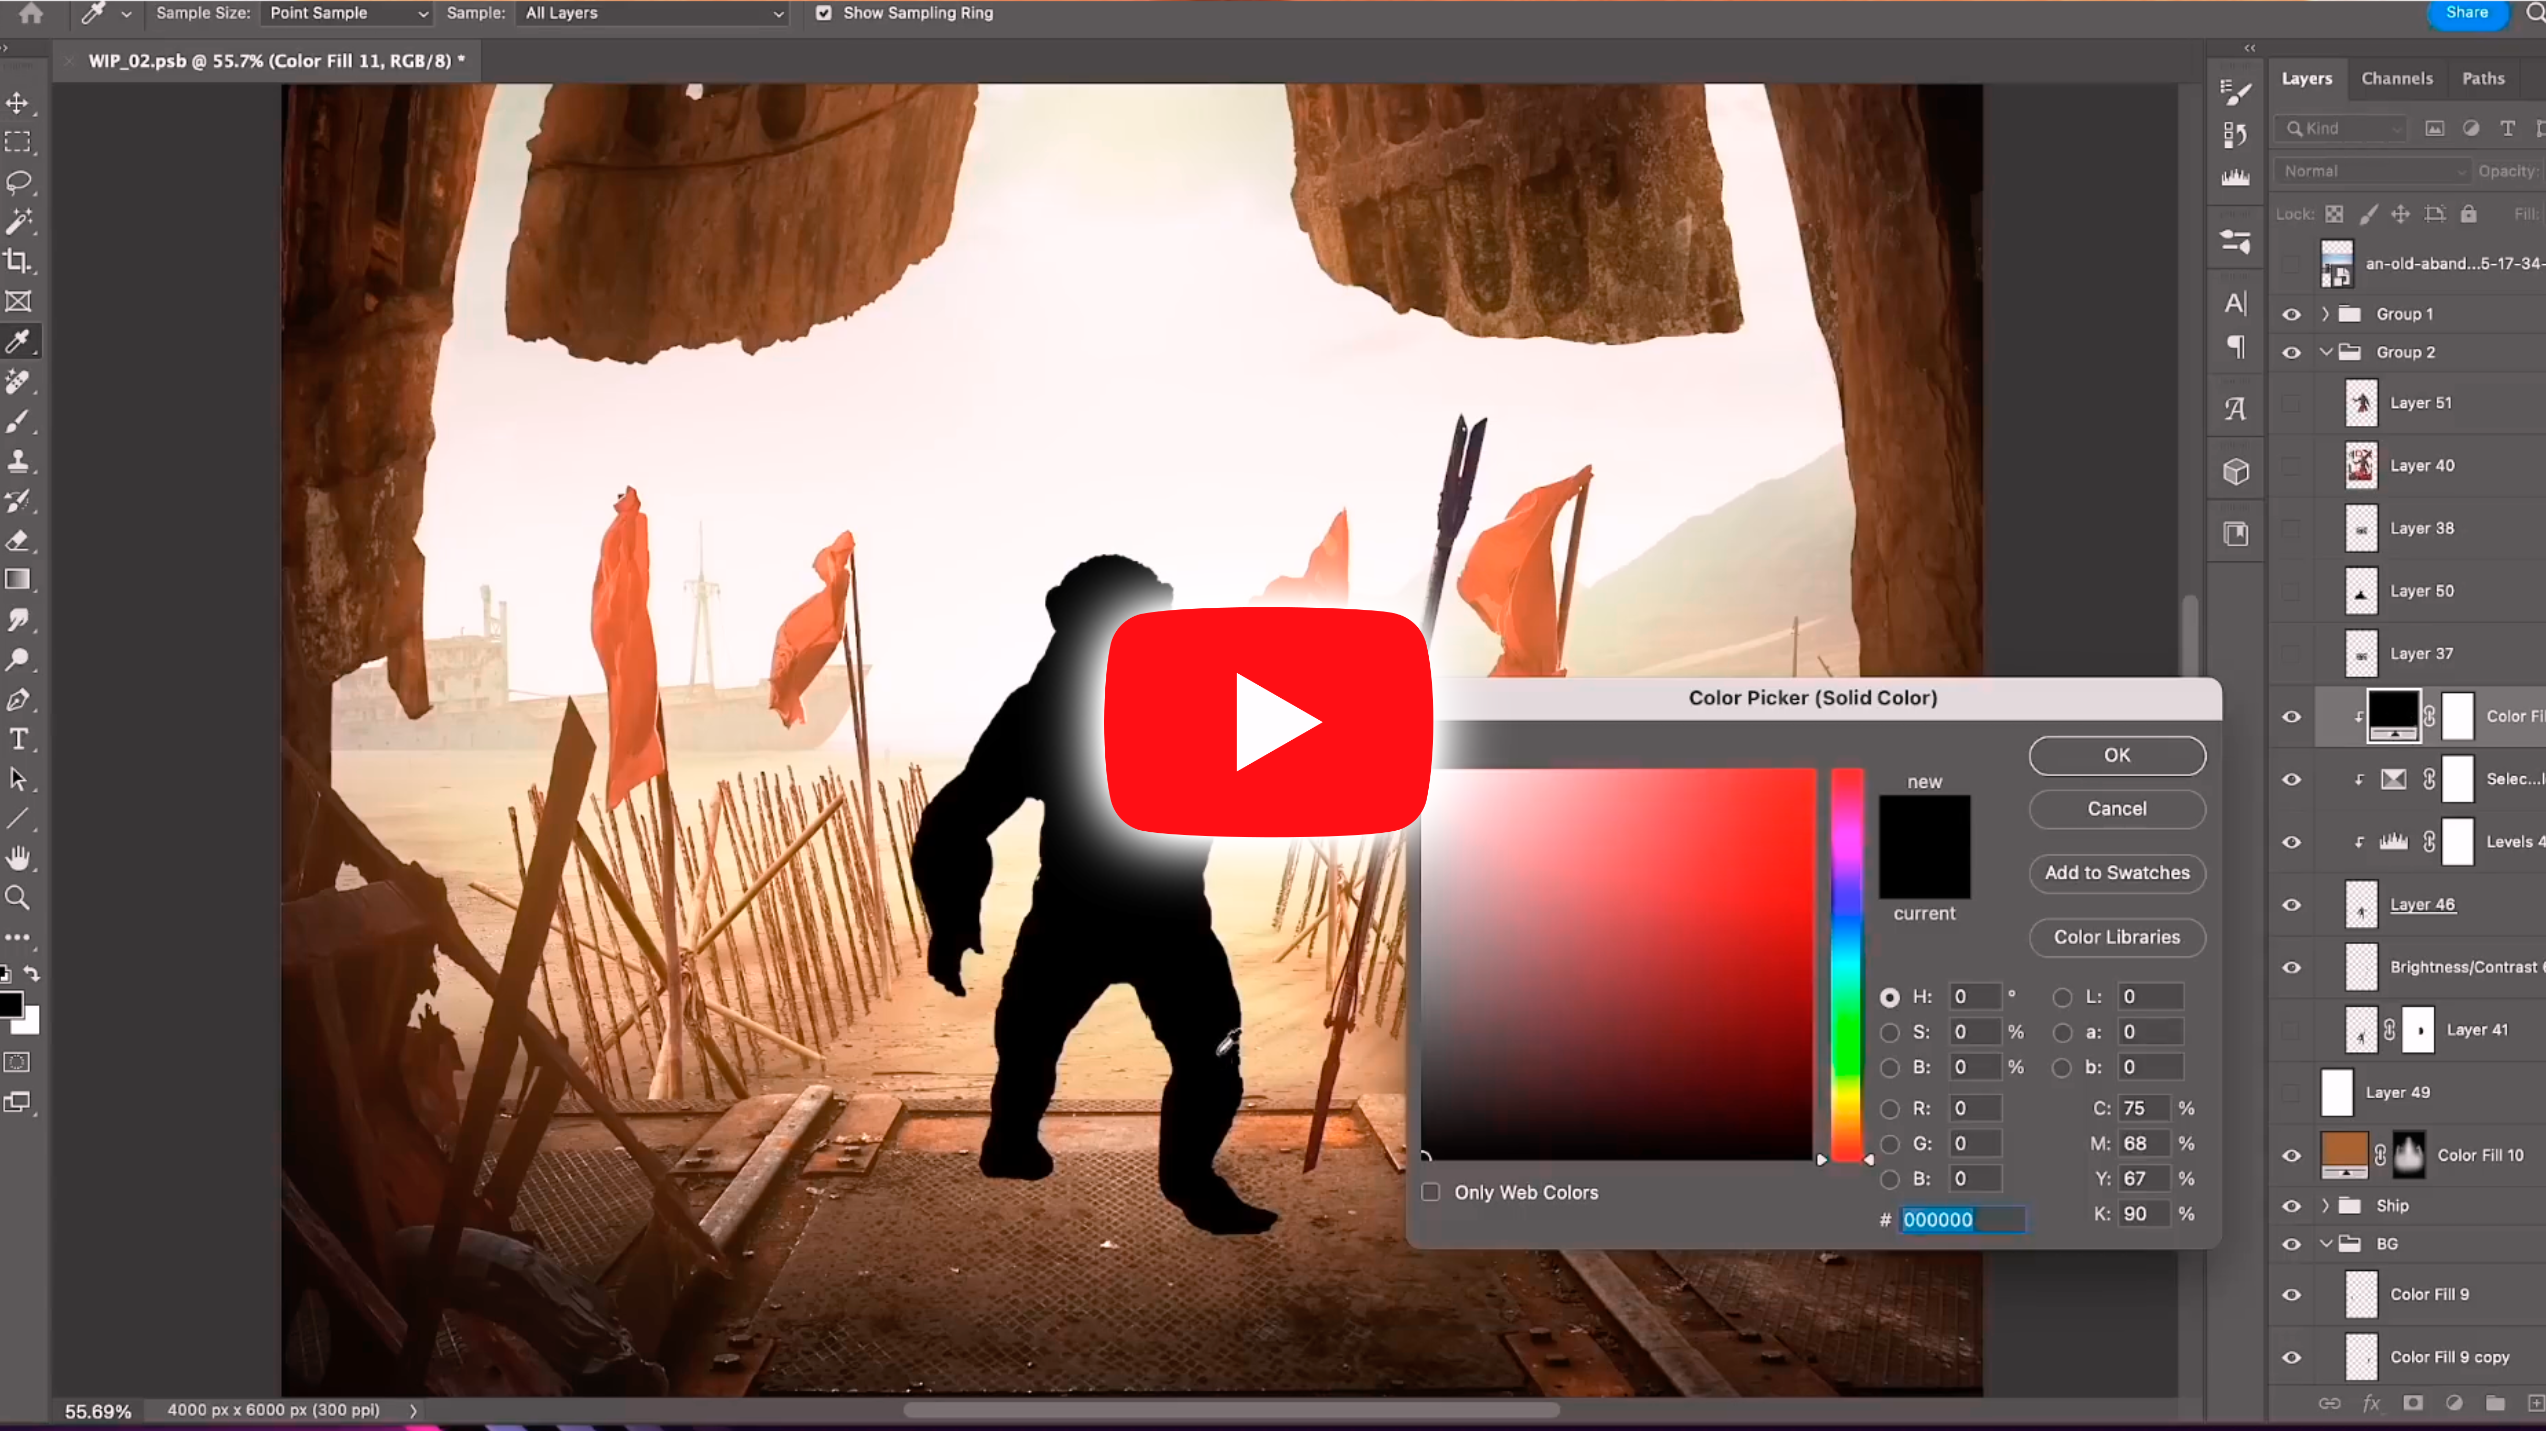
Task: Select the Magic Wand tool
Action: pyautogui.click(x=18, y=222)
